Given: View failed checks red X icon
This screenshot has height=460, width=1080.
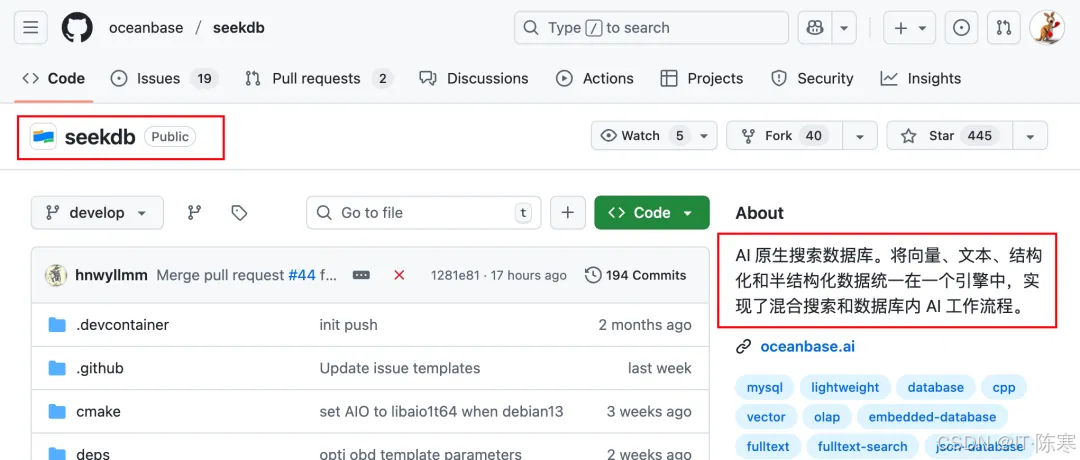Looking at the screenshot, I should click(399, 275).
